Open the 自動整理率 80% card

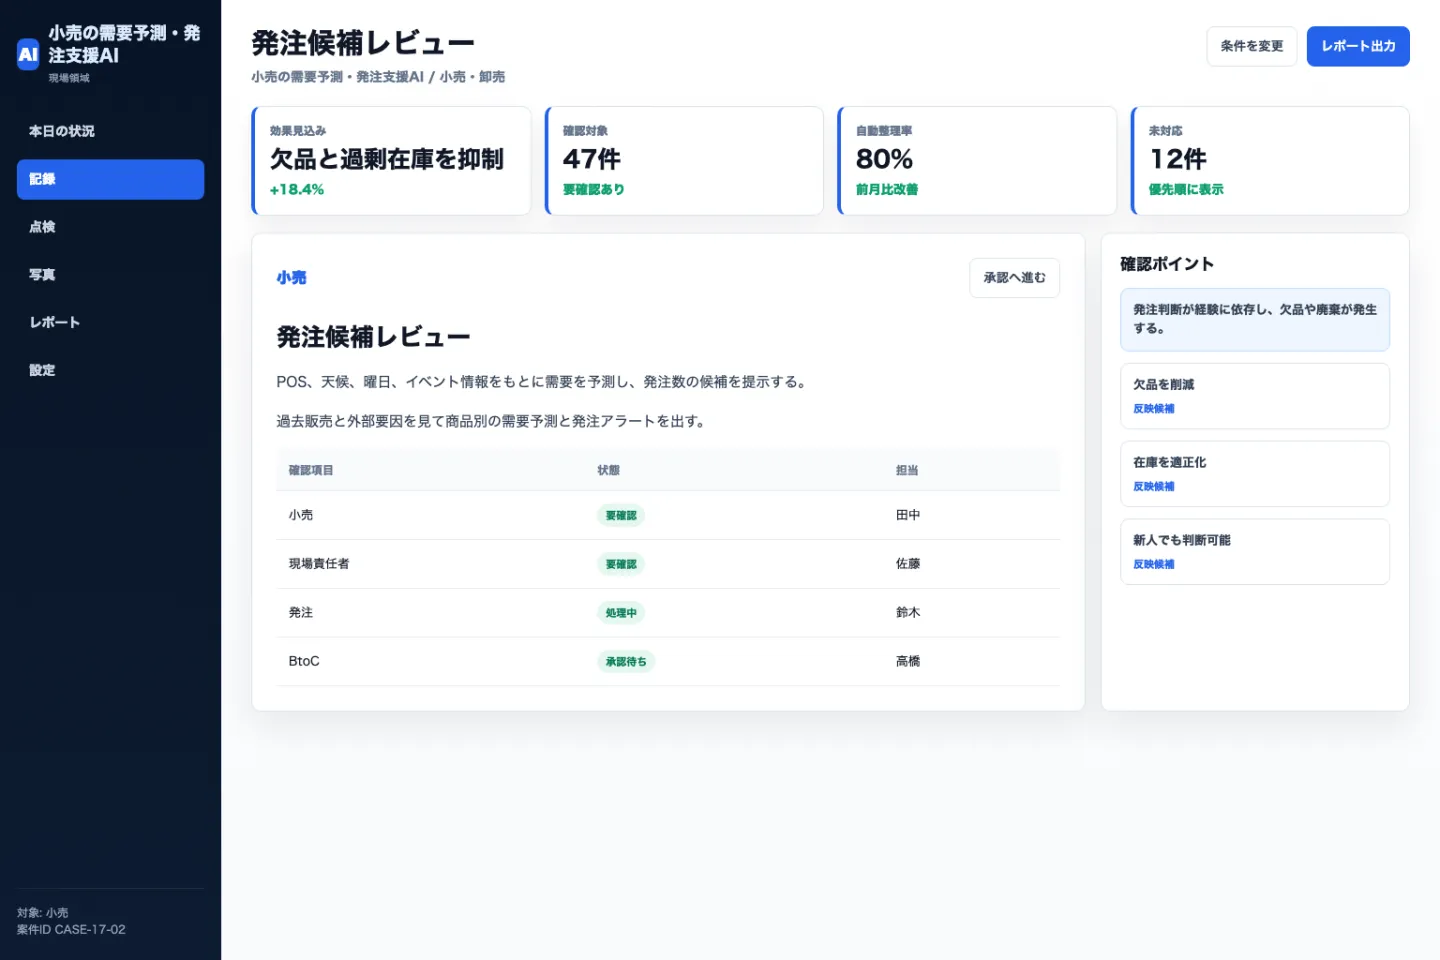click(x=977, y=160)
